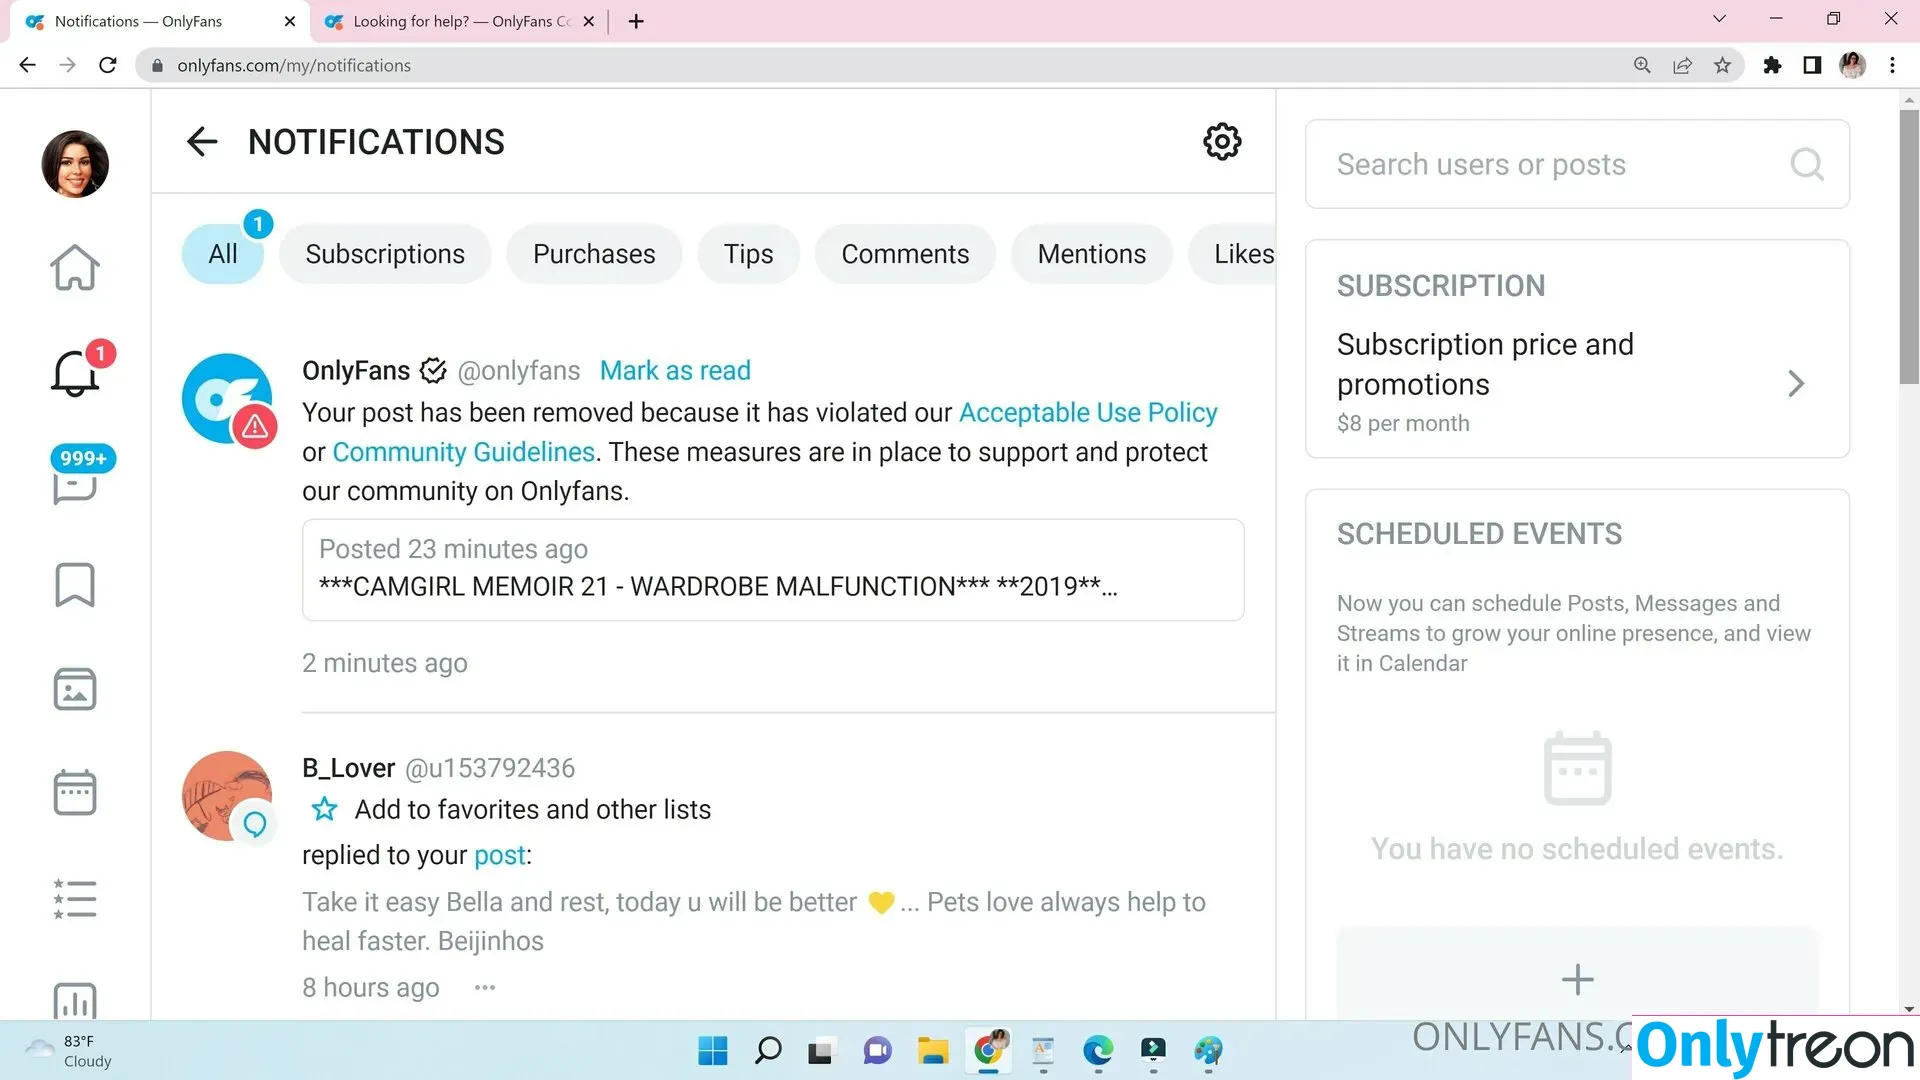Select the All notifications tab
This screenshot has height=1080, width=1920.
223,254
